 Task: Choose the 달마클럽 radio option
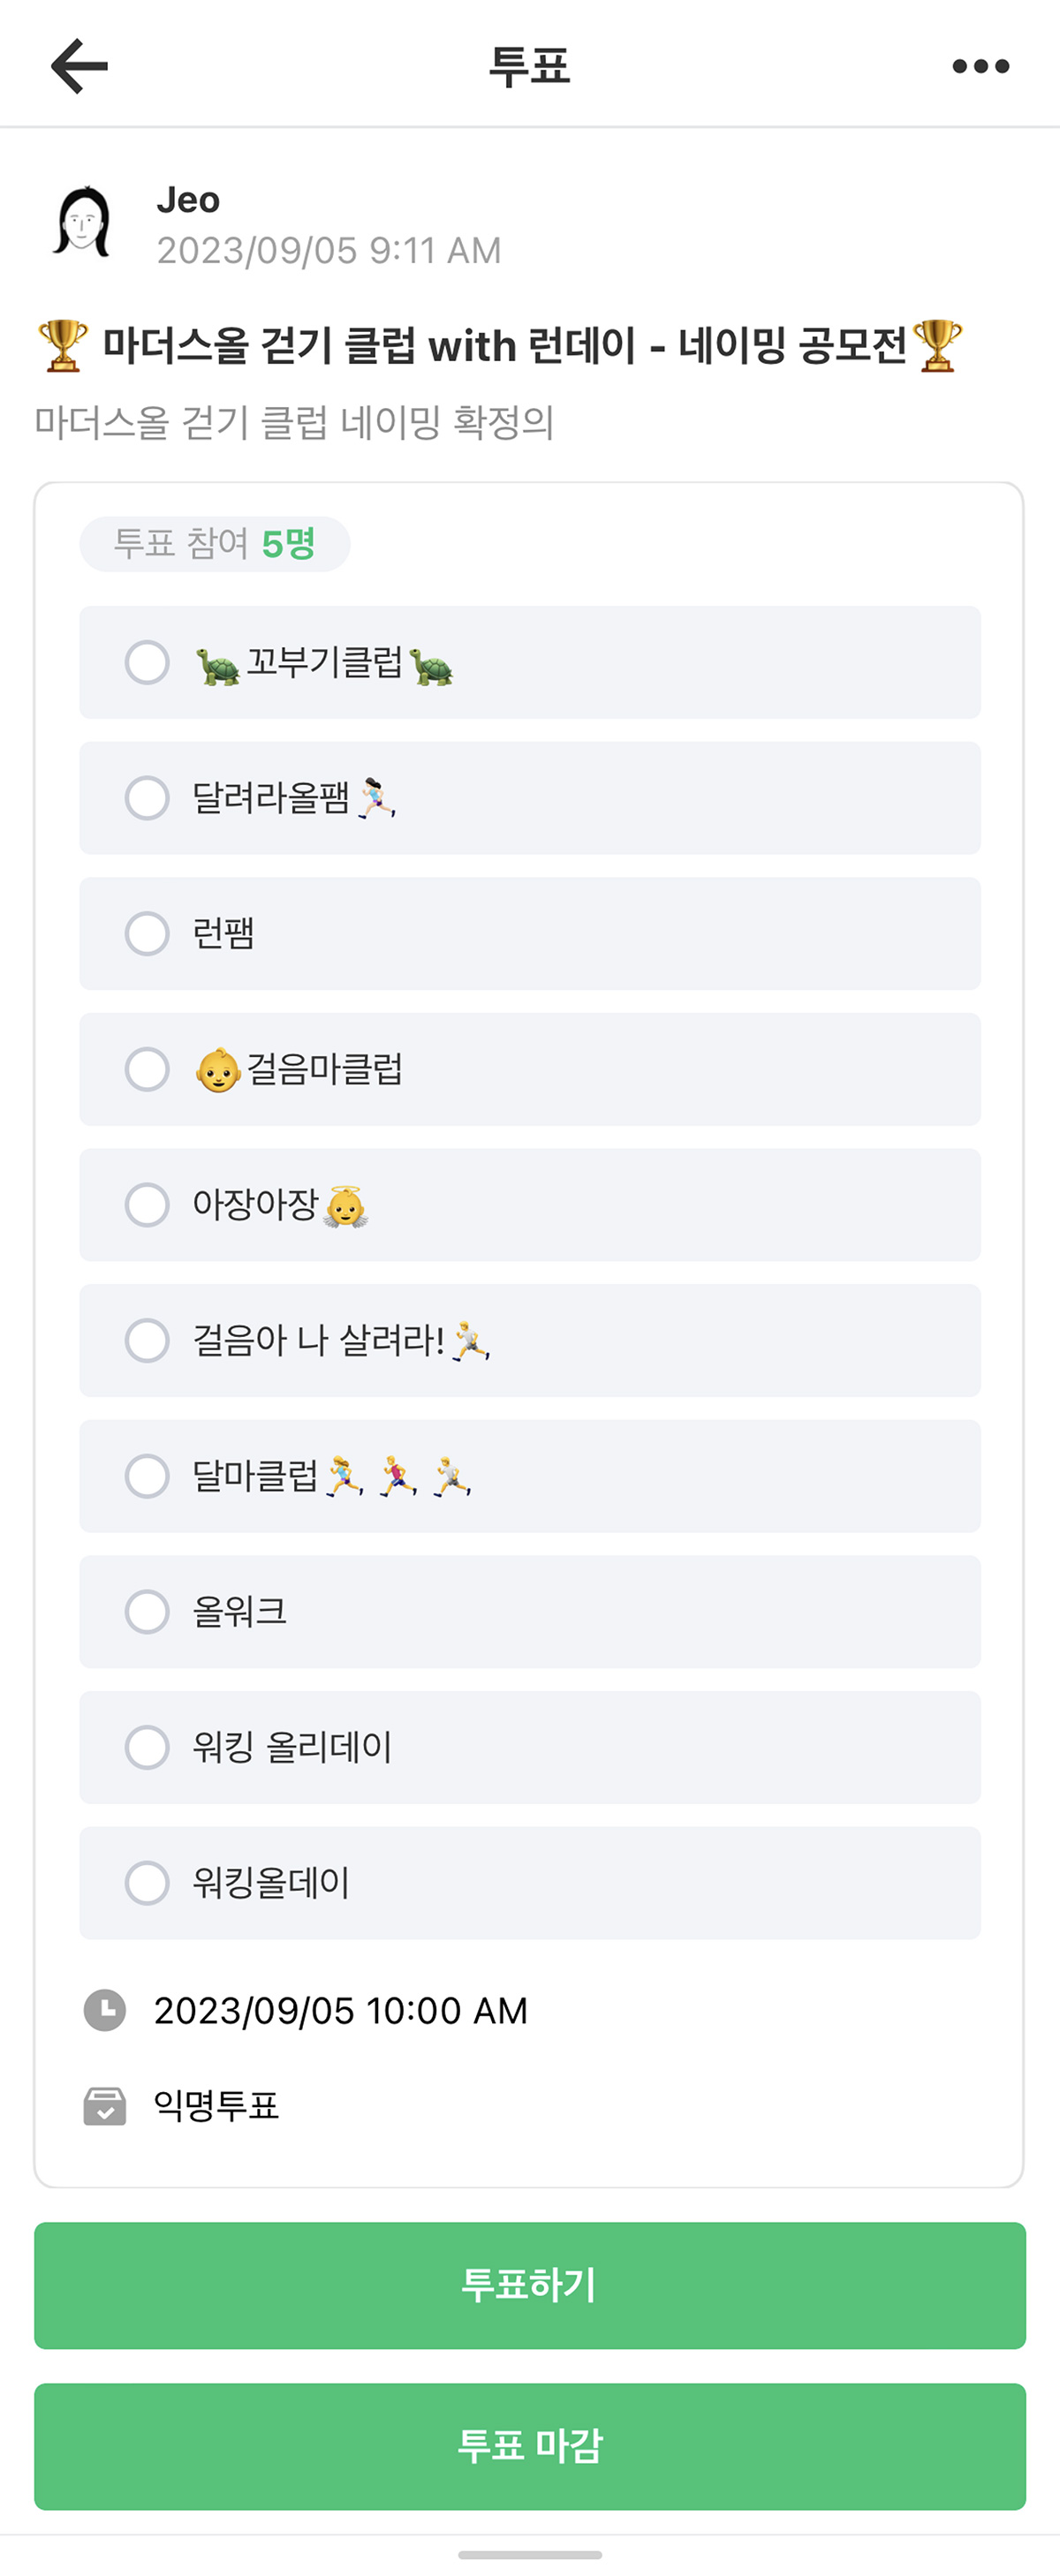147,1476
